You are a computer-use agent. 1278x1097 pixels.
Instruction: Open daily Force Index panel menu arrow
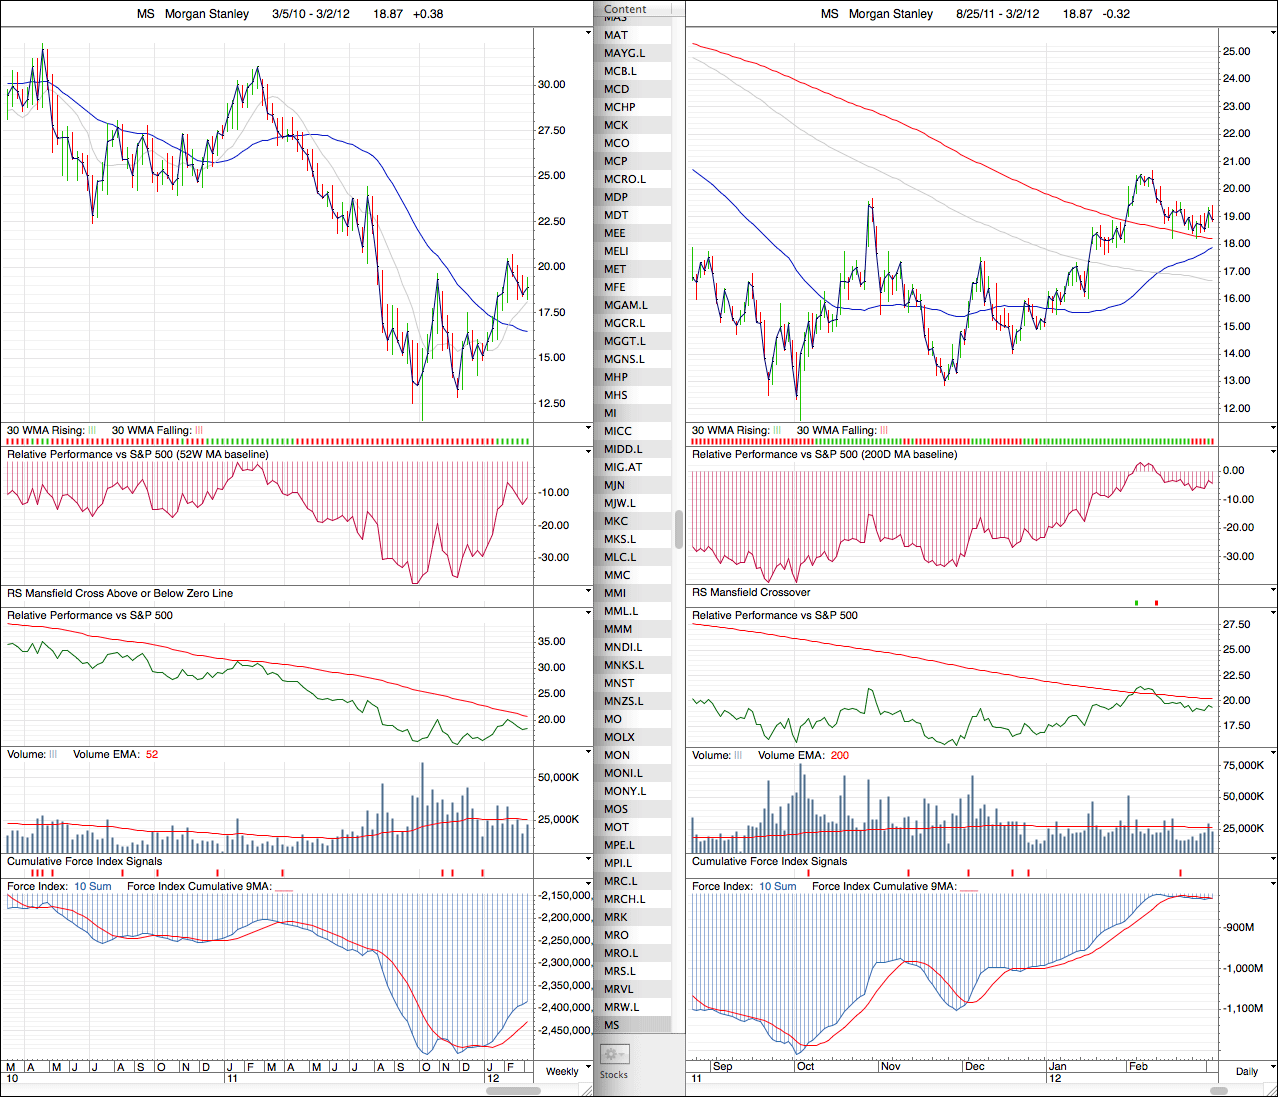pyautogui.click(x=1273, y=885)
